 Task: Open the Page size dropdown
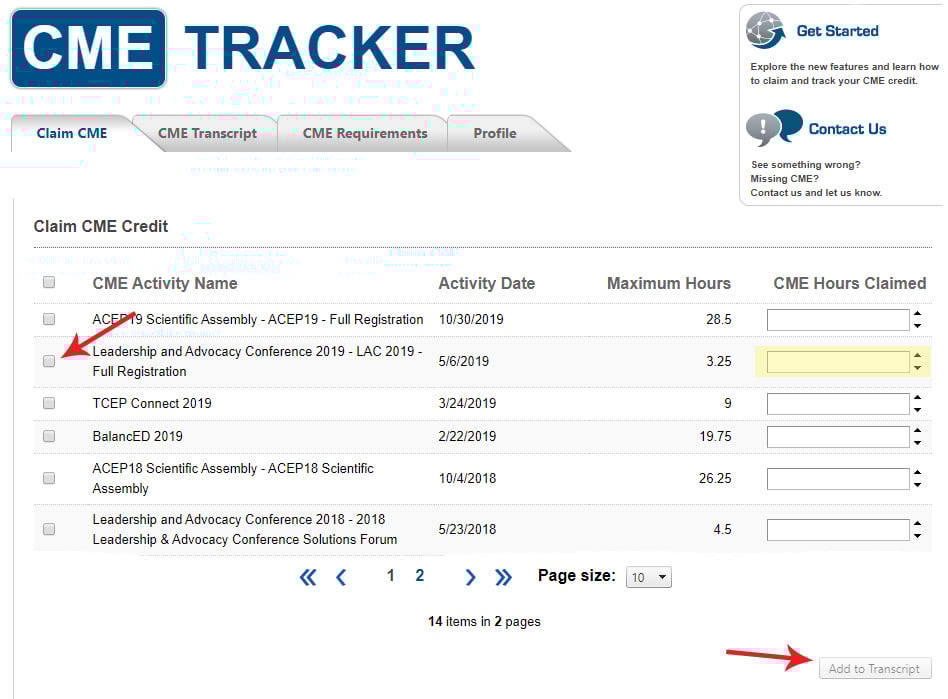[648, 578]
